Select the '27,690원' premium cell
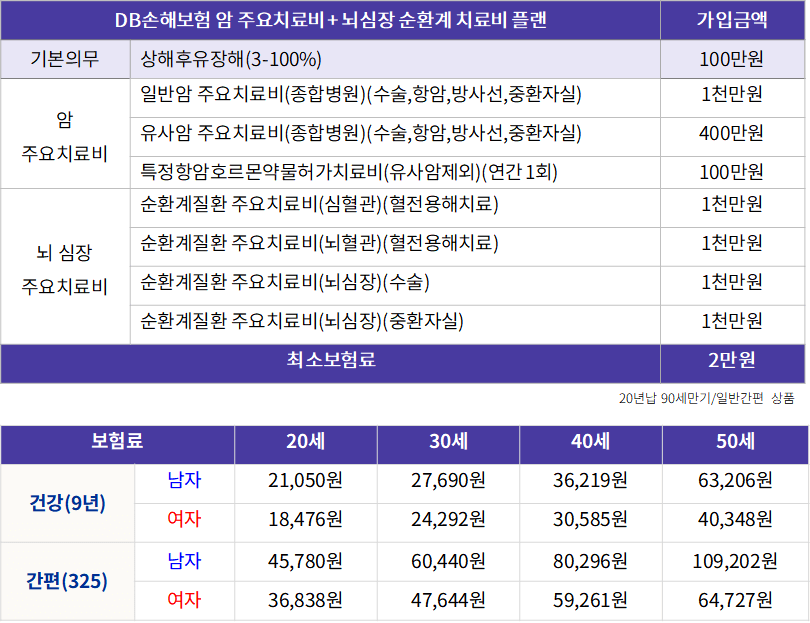 click(448, 480)
